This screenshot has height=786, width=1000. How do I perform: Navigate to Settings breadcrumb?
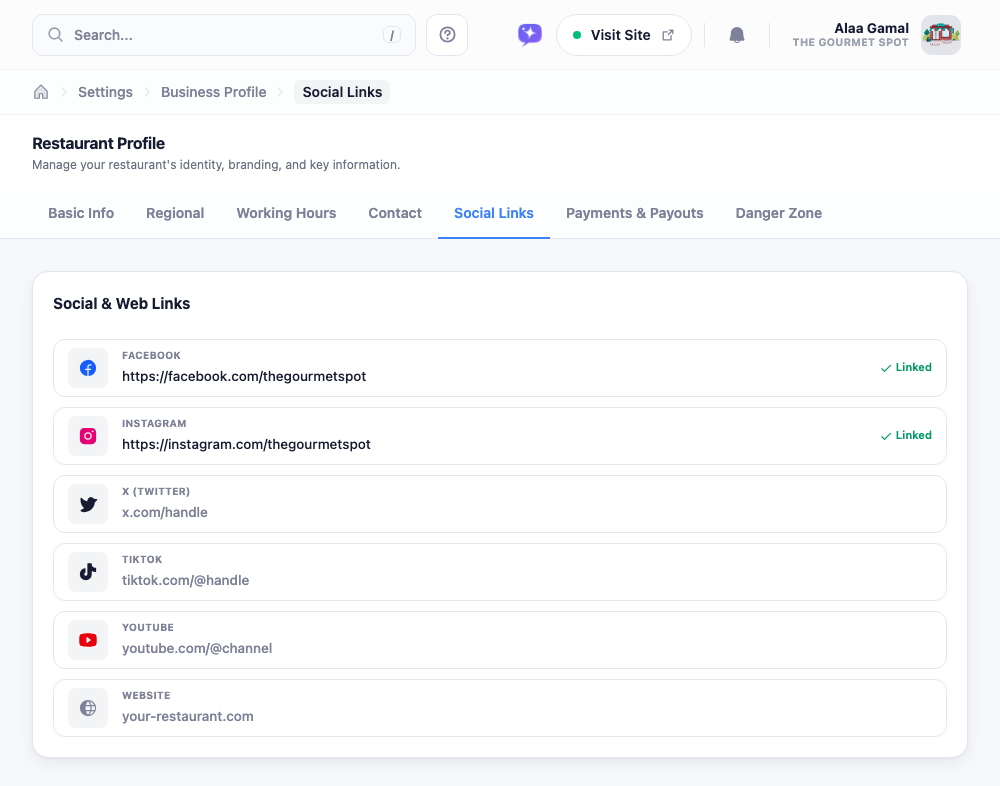pyautogui.click(x=105, y=92)
